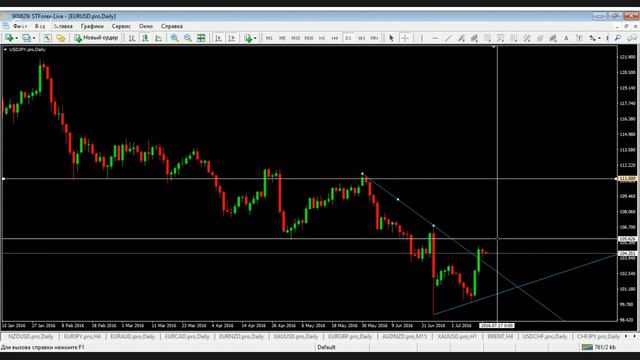This screenshot has width=640, height=360.
Task: Switch to the BRENT,H4 chart tab
Action: coord(500,336)
